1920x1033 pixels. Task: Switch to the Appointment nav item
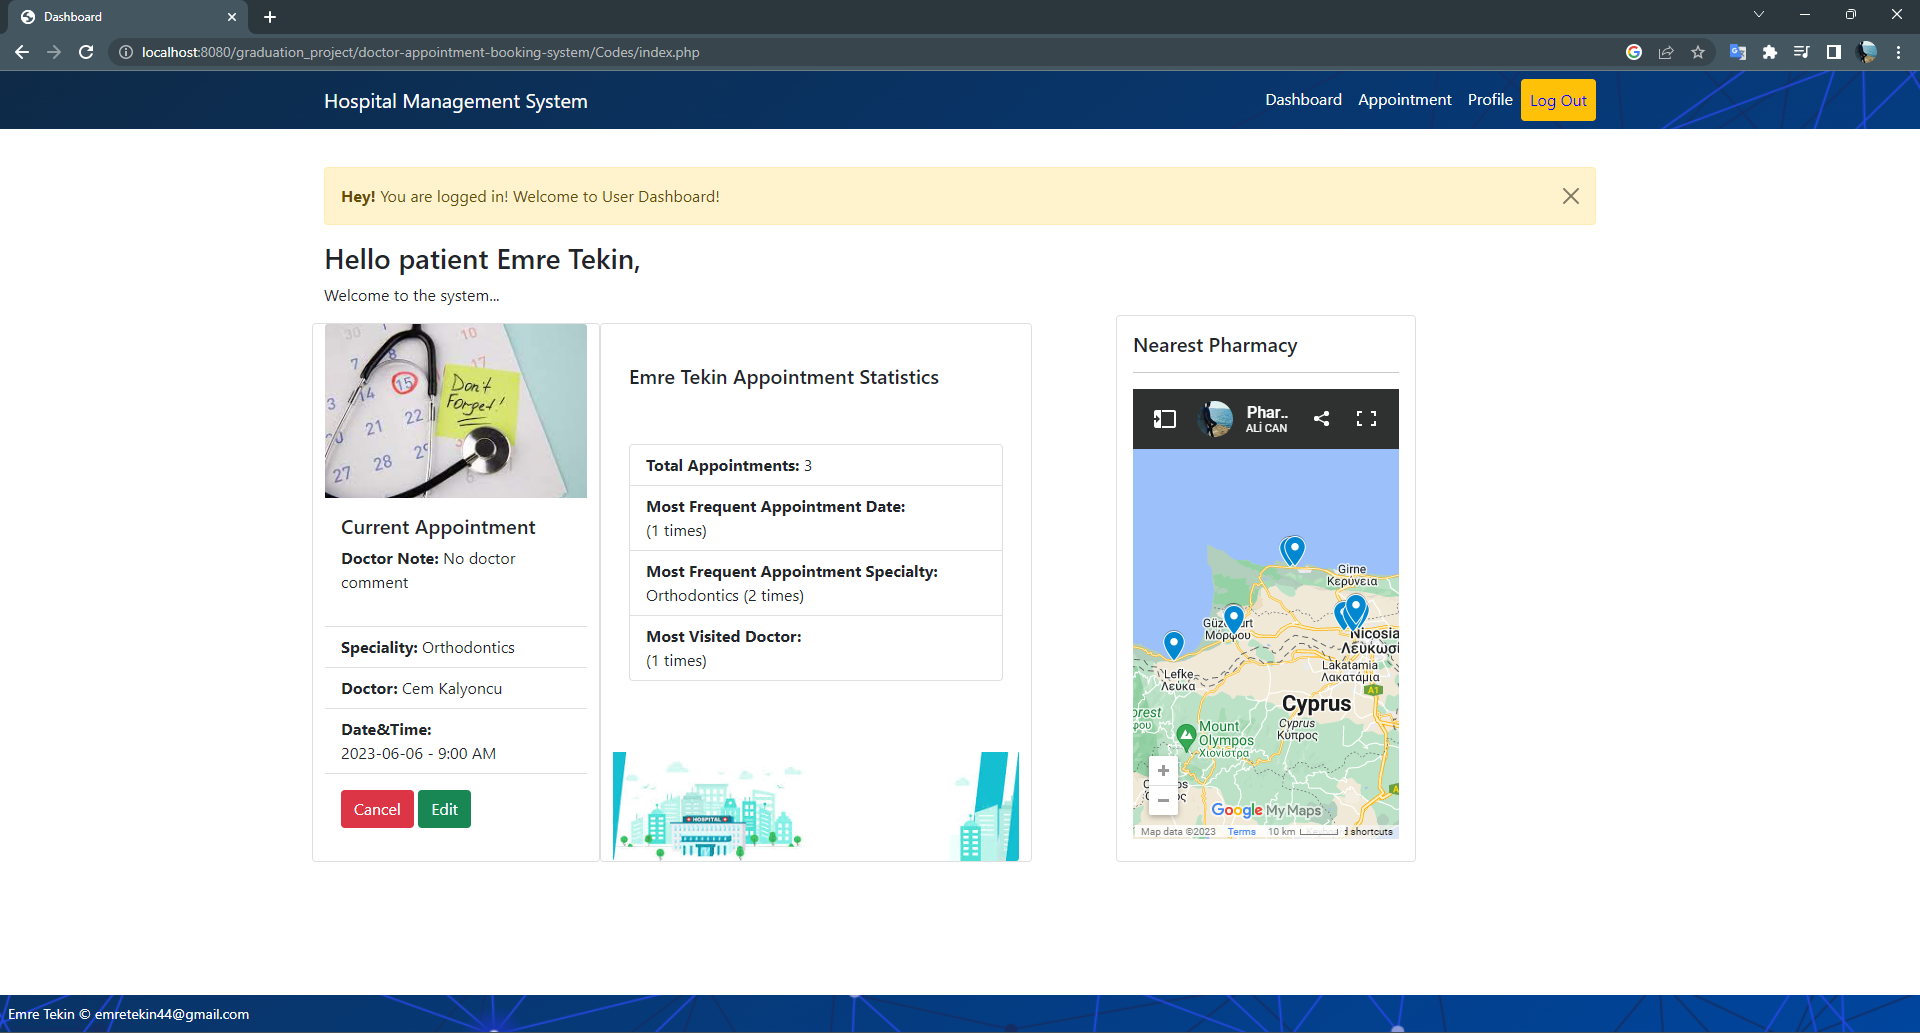1404,99
